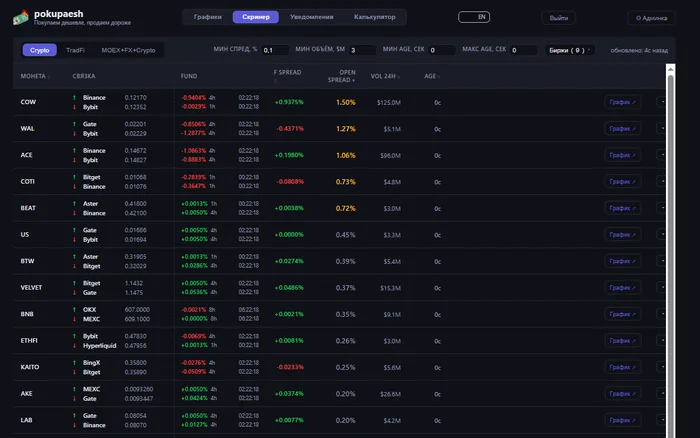Click the OKX exchange in BNB row
Viewport: 700px width, 438px height.
pyautogui.click(x=89, y=309)
